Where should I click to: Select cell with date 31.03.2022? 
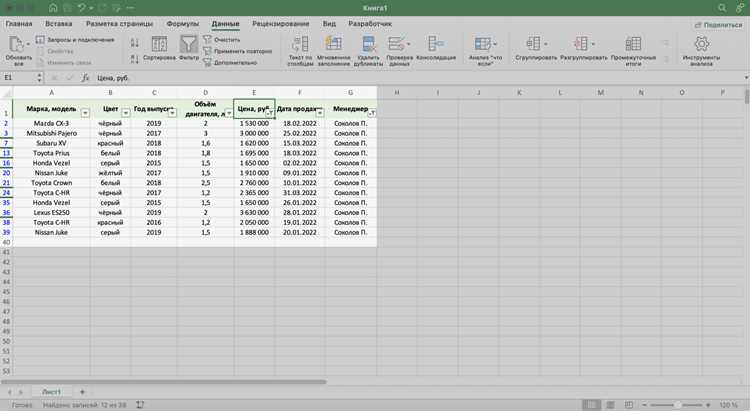[299, 192]
